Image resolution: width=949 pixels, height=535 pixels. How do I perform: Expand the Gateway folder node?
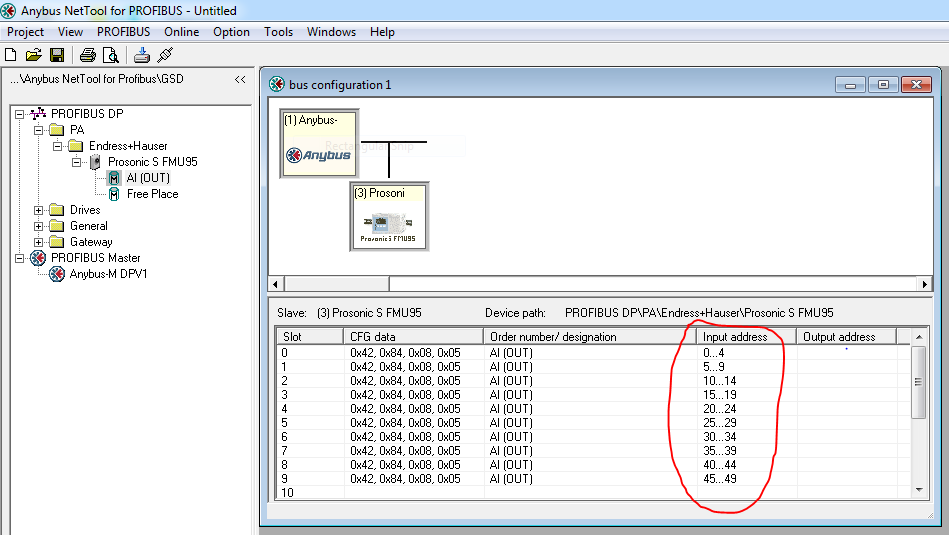38,242
